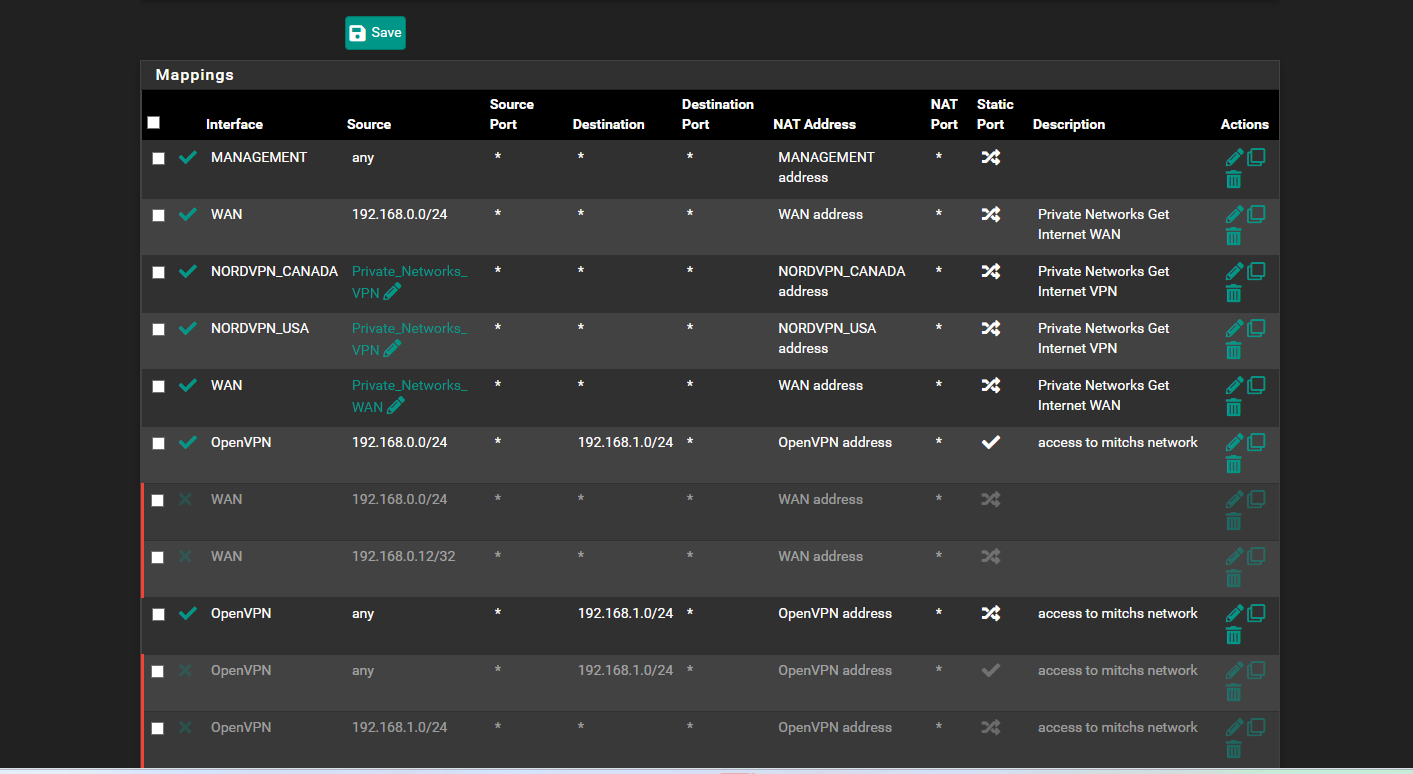Tick checkbox of OpenVPN row with source 192.168.0.0/24
This screenshot has width=1413, height=774.
pos(158,443)
